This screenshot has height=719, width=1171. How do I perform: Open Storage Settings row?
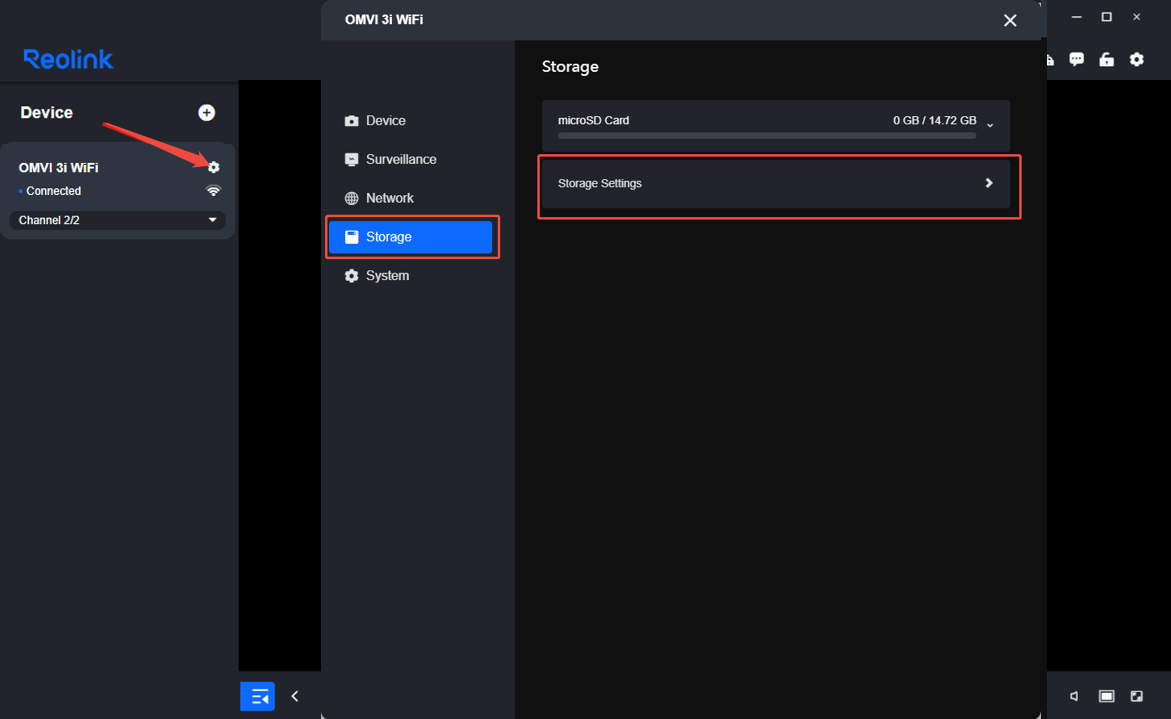click(776, 184)
